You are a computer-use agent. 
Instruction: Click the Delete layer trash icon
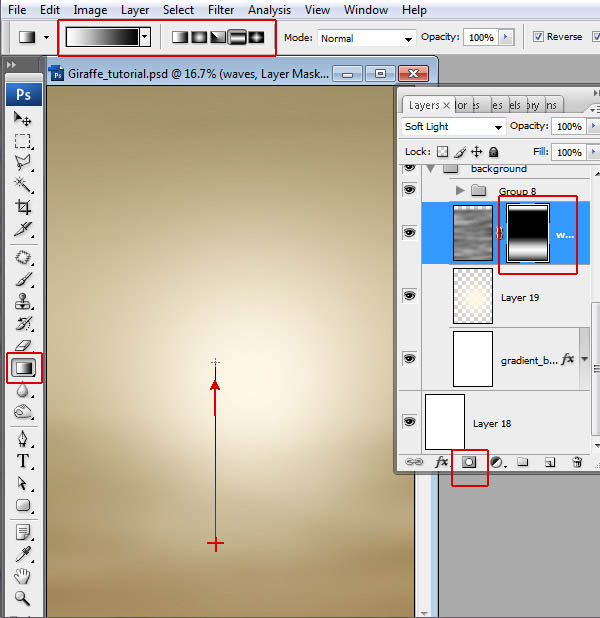point(577,462)
